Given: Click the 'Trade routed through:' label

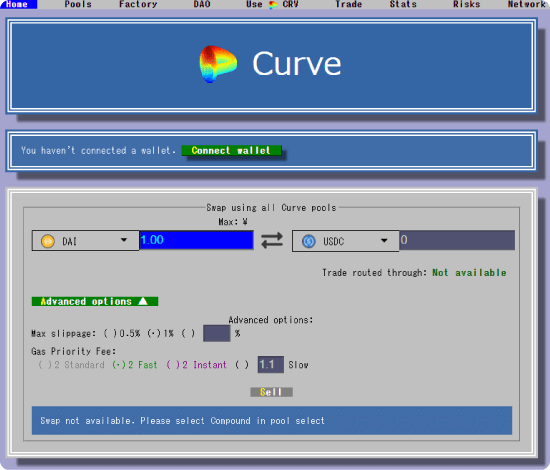Looking at the screenshot, I should point(375,273).
